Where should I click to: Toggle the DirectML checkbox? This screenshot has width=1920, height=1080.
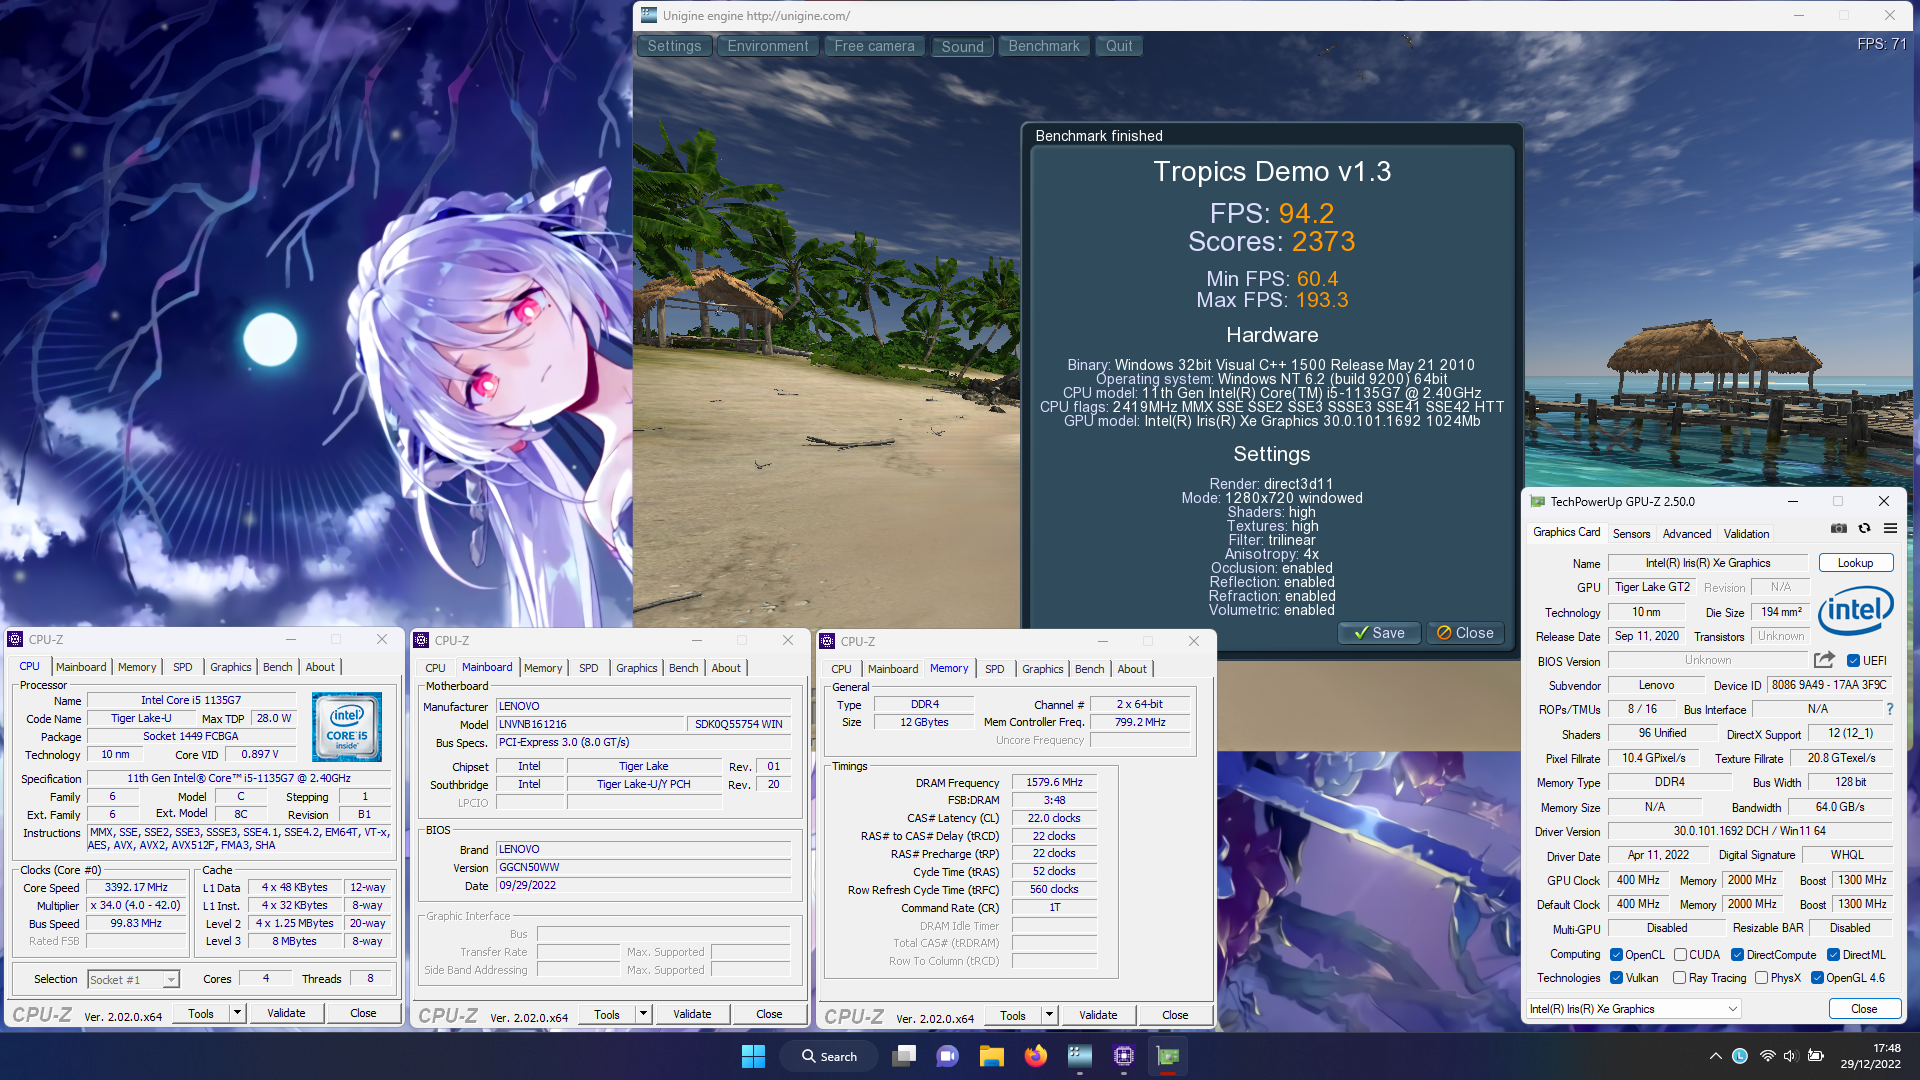coord(1833,954)
